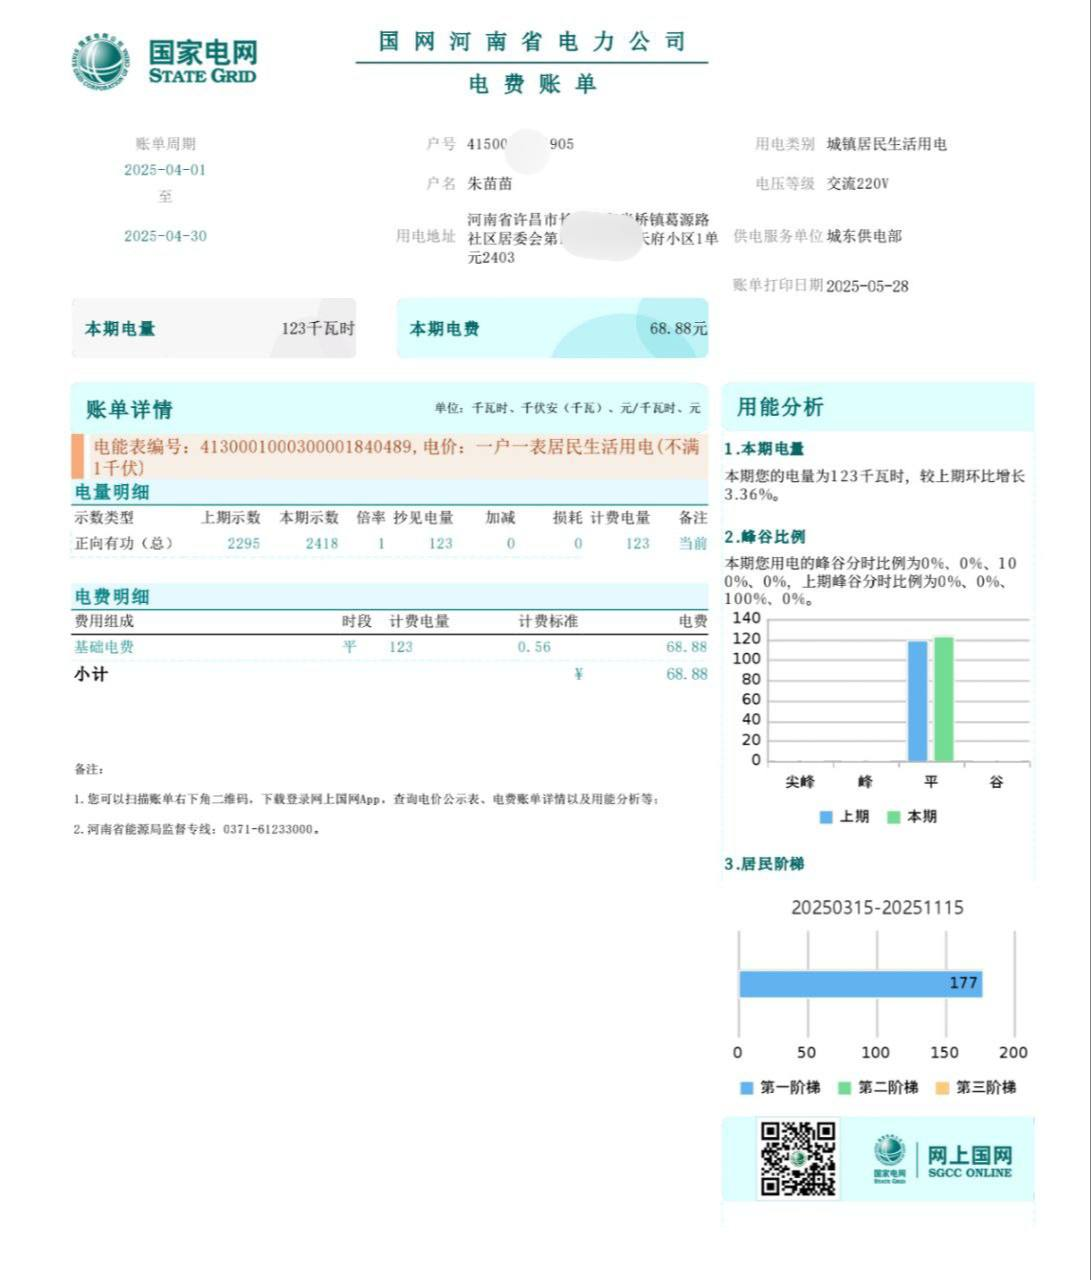Click the 本期电量 123千瓦时 summary card
This screenshot has width=1091, height=1280.
click(x=214, y=328)
